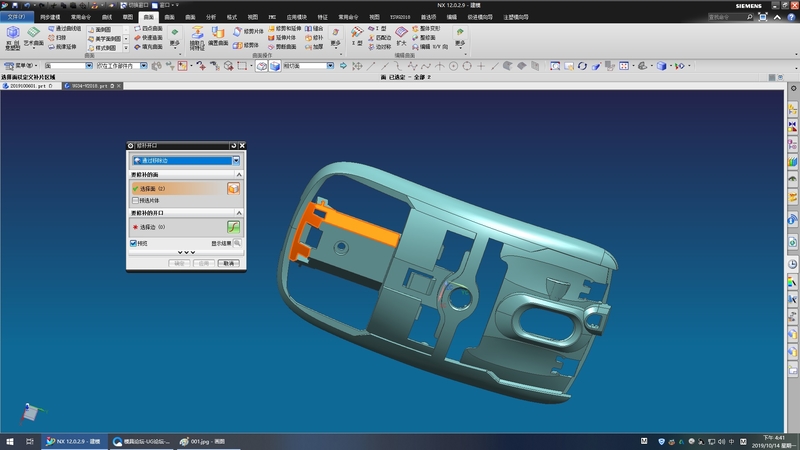
Task: Click the save icon in quick access toolbar
Action: tap(15, 5)
